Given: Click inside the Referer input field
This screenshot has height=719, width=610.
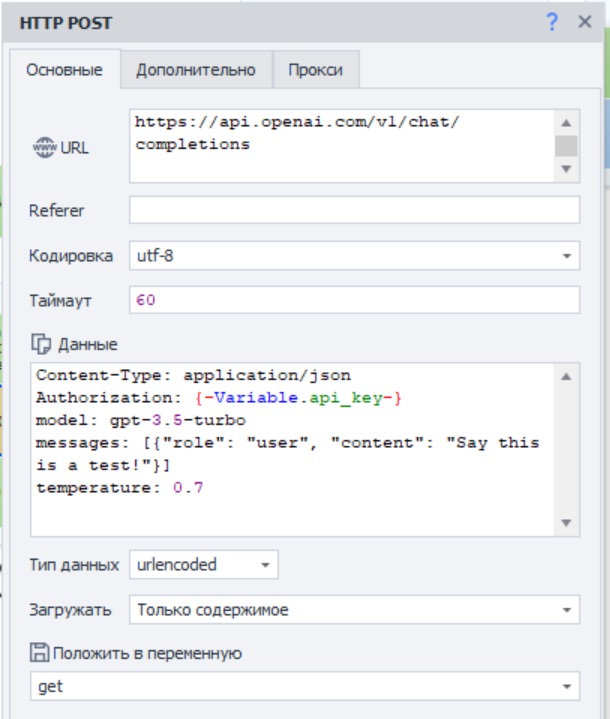Looking at the screenshot, I should pyautogui.click(x=354, y=211).
